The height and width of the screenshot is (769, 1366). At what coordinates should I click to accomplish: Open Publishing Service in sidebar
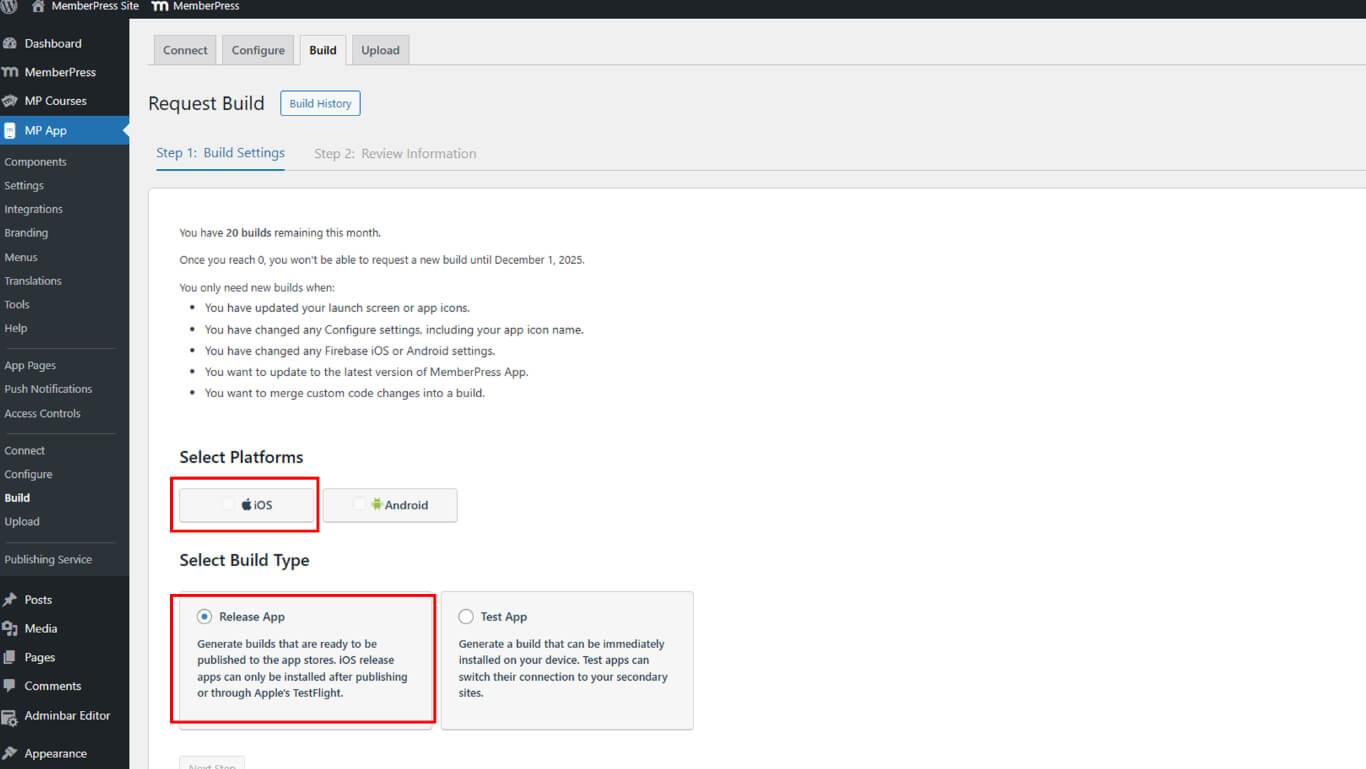click(x=48, y=560)
